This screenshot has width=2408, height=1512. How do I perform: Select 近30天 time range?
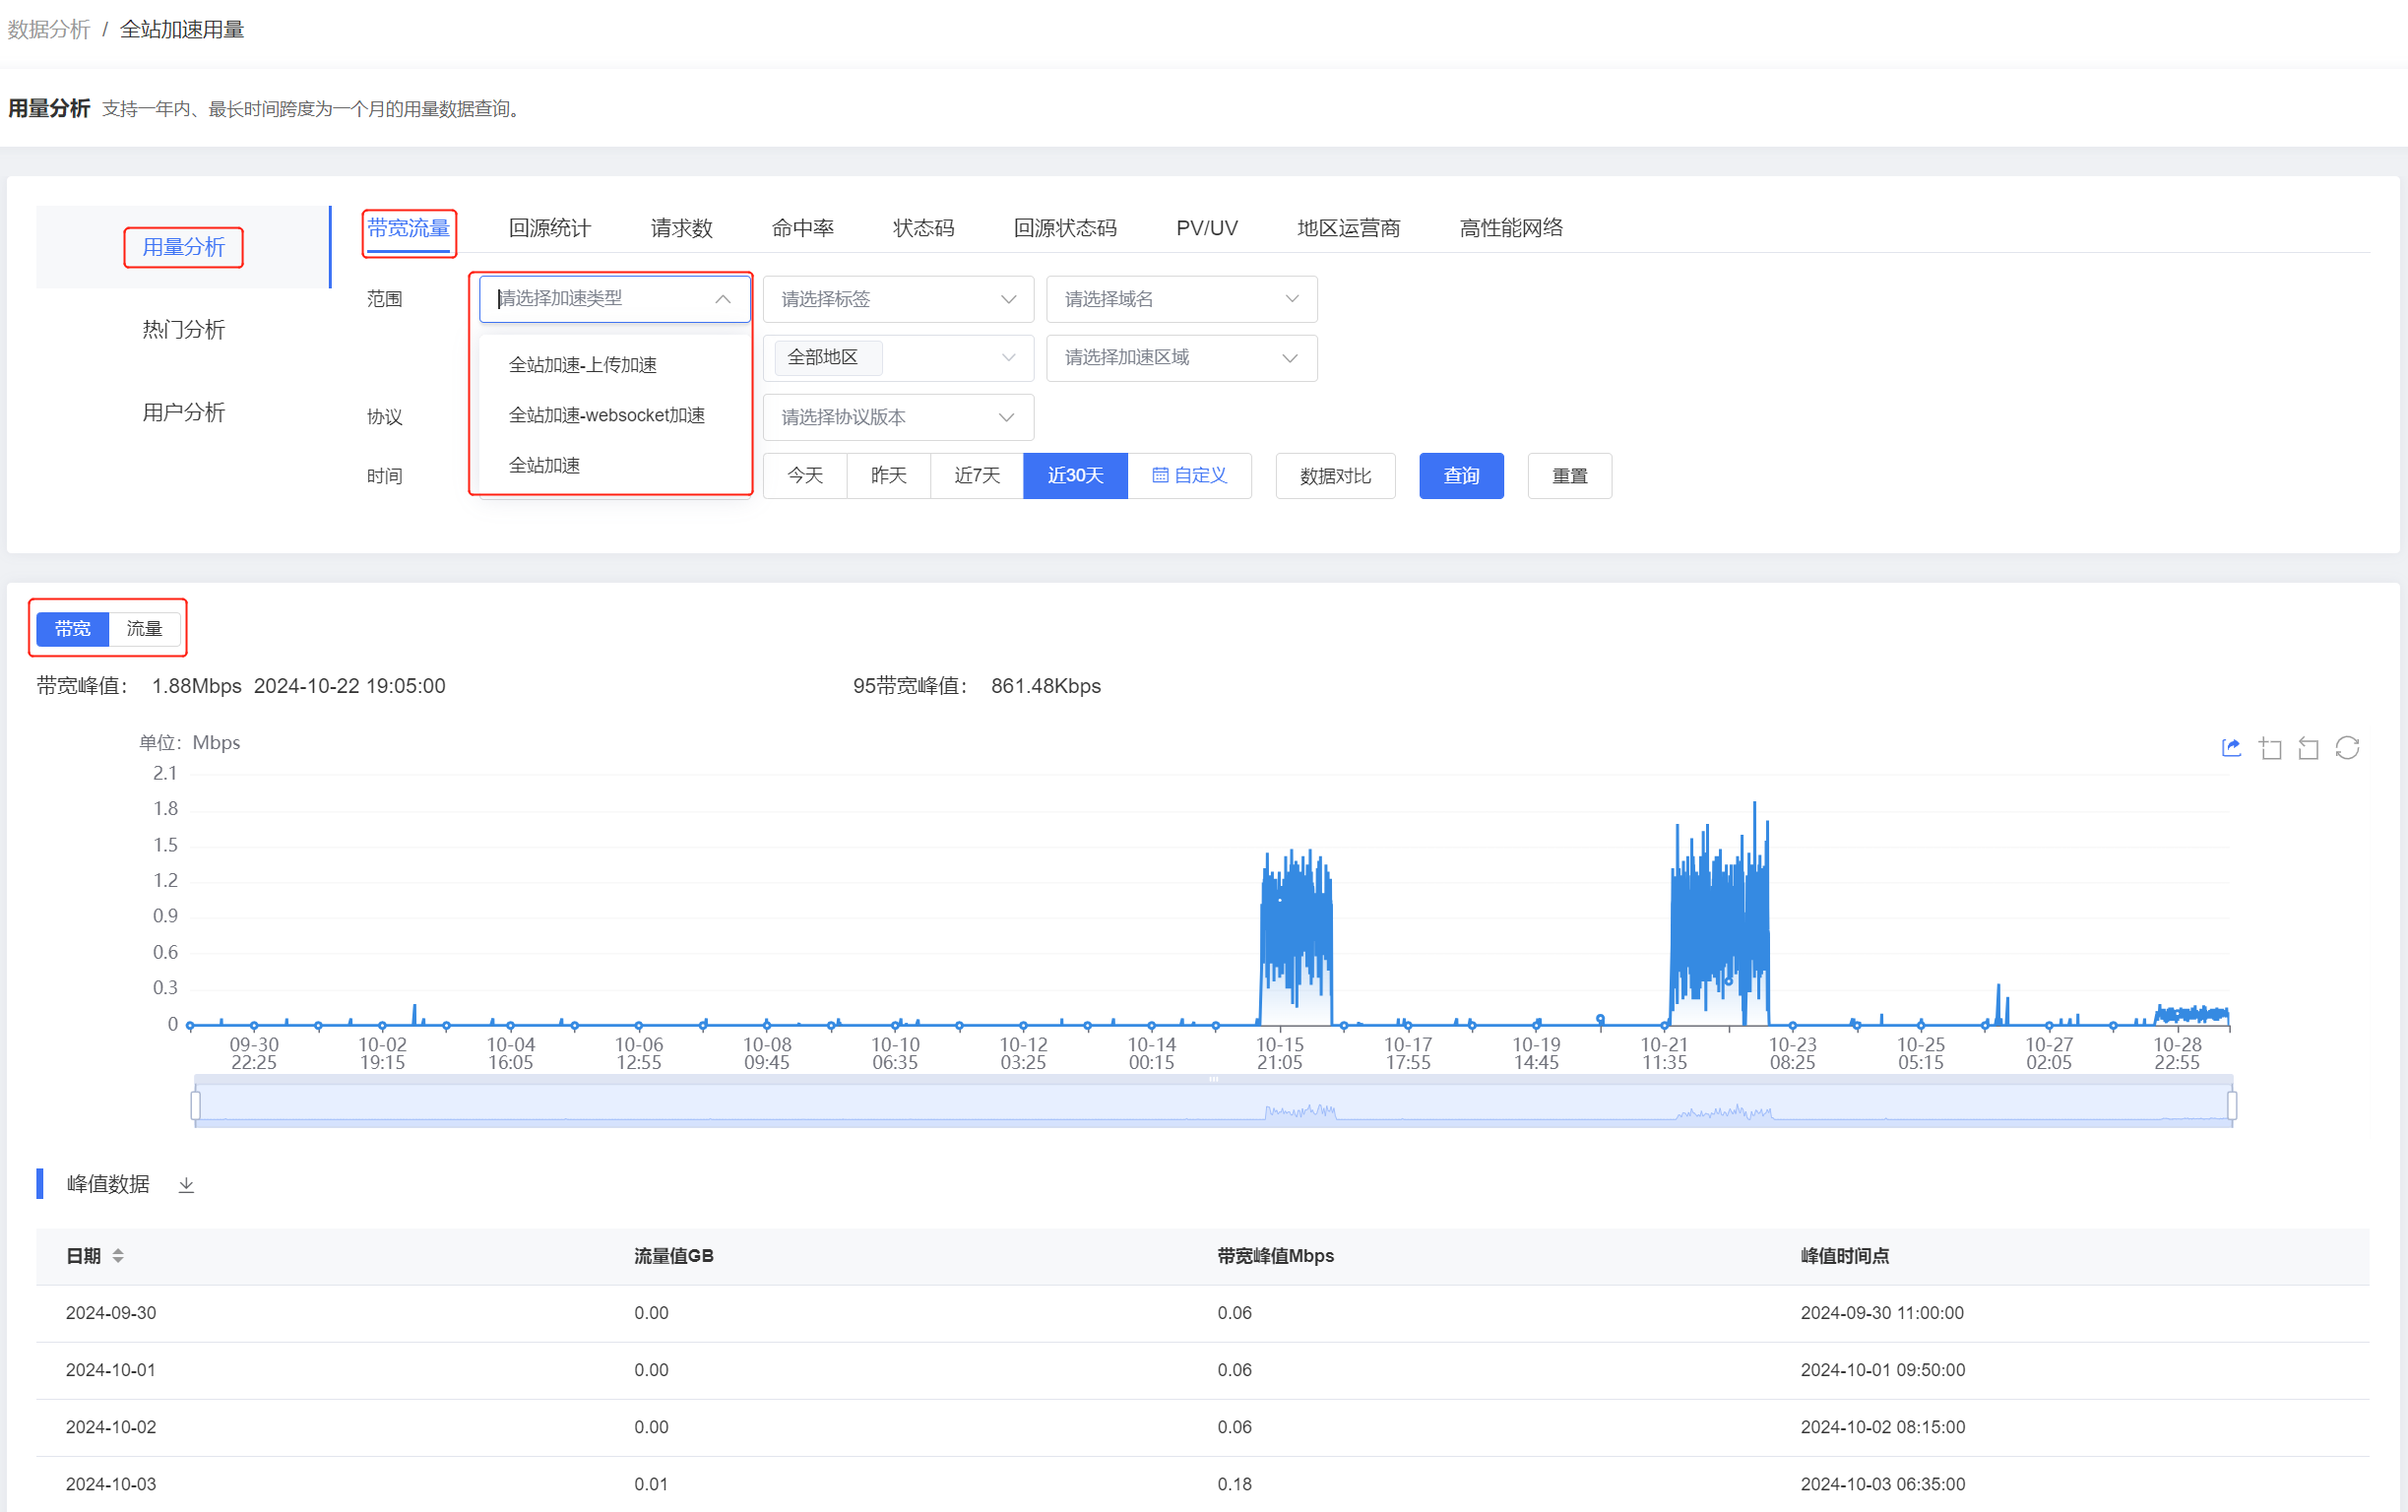(1075, 476)
